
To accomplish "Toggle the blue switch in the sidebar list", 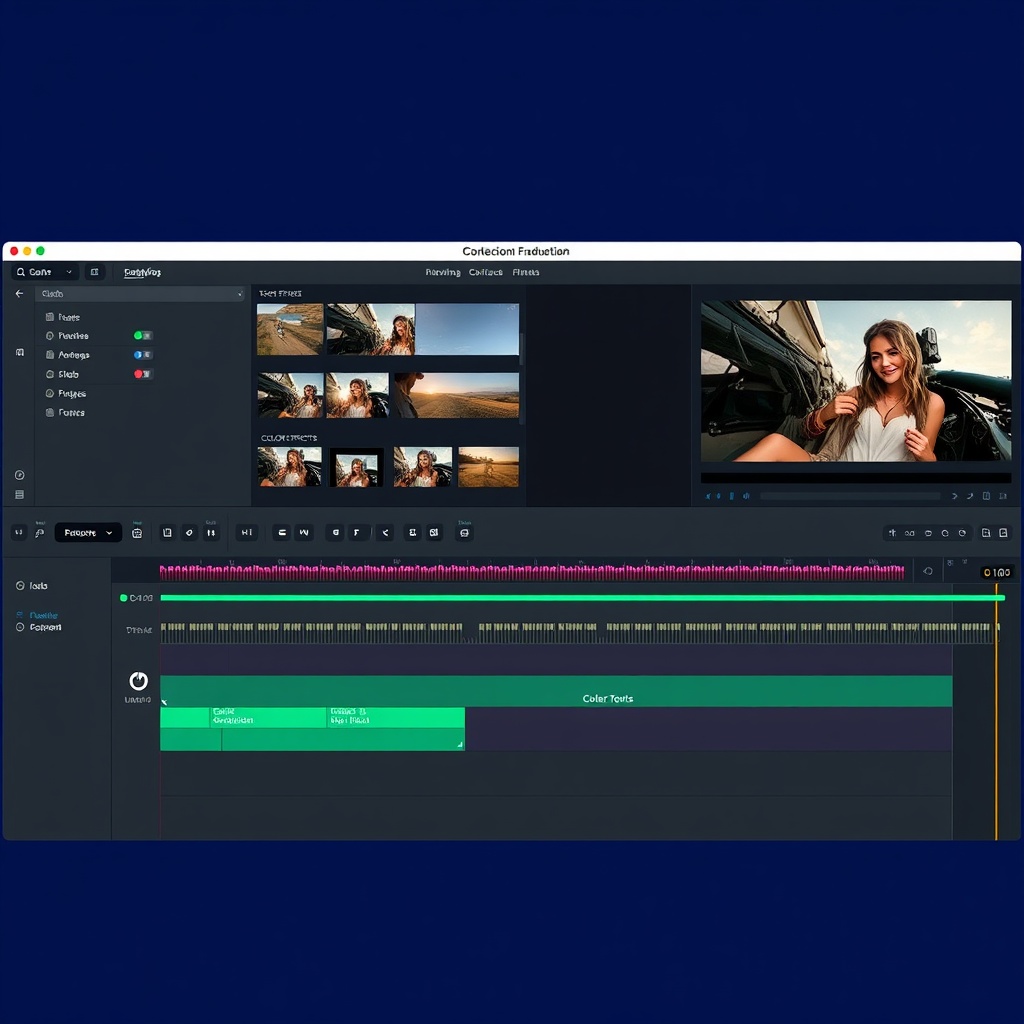I will [x=143, y=355].
